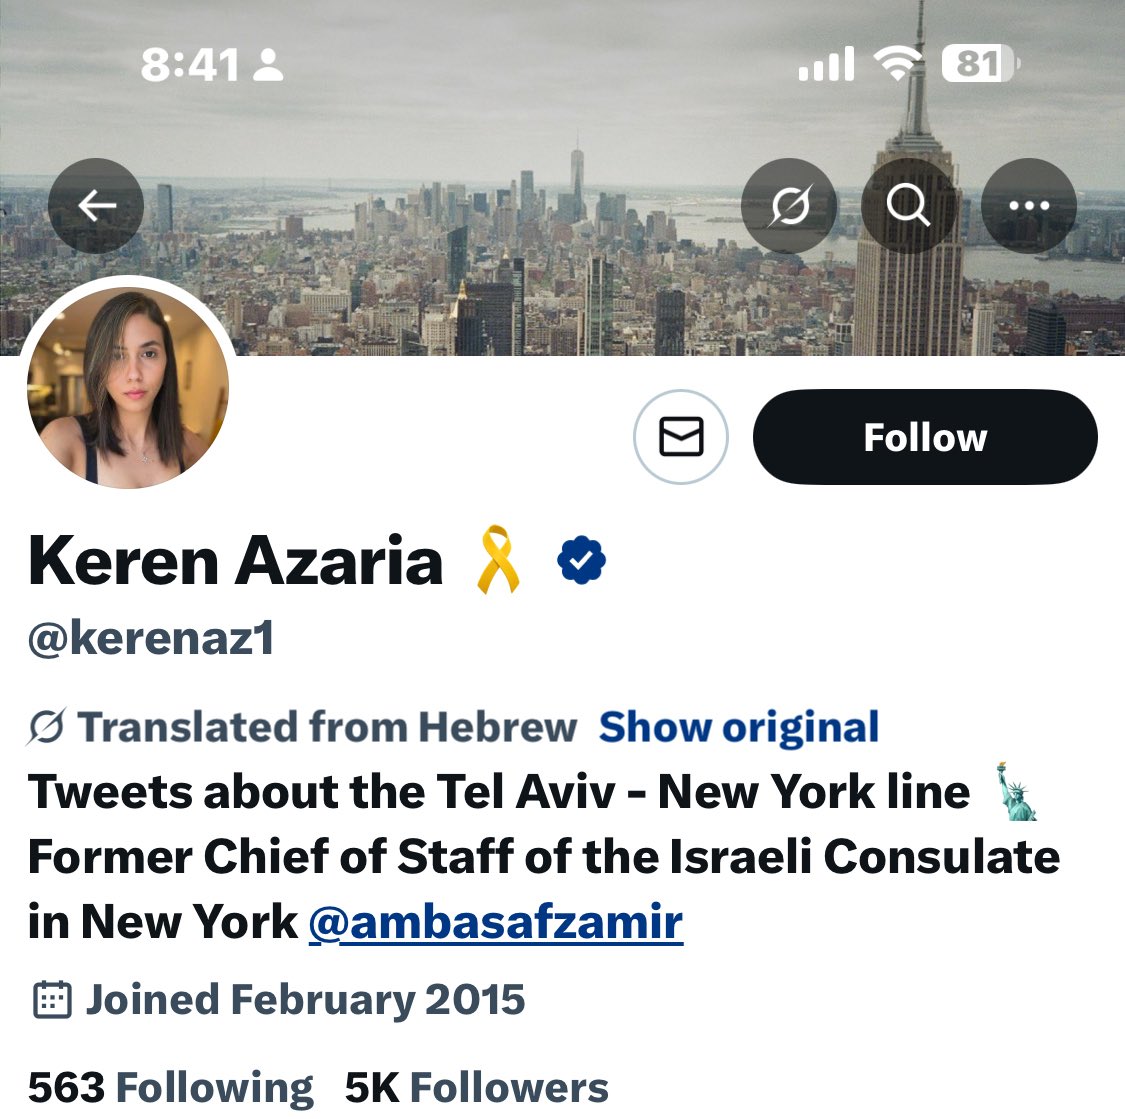Tap the calendar icon next to Joined date
The width and height of the screenshot is (1125, 1119).
[52, 999]
